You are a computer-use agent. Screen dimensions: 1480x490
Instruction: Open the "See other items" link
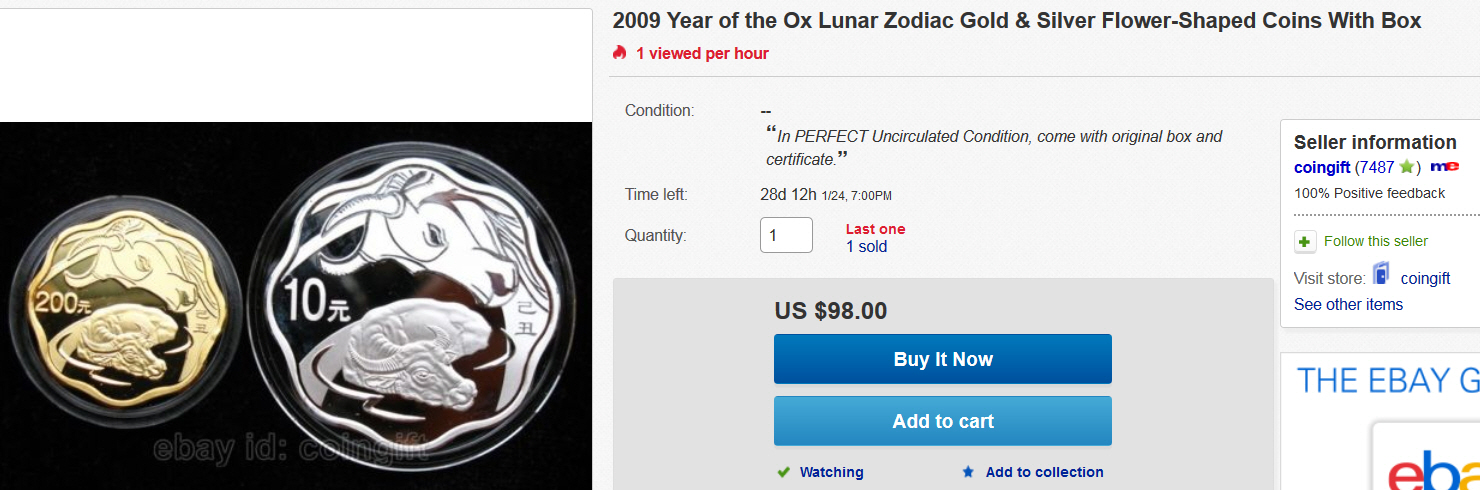pos(1348,304)
